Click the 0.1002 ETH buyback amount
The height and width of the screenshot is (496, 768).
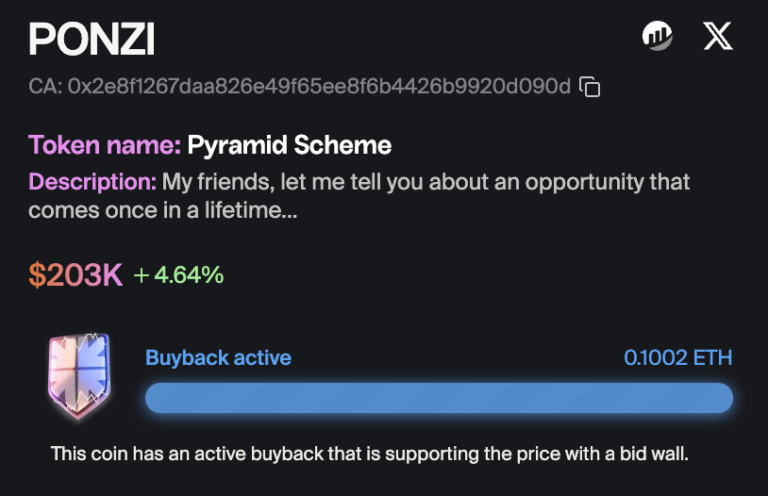pos(678,357)
